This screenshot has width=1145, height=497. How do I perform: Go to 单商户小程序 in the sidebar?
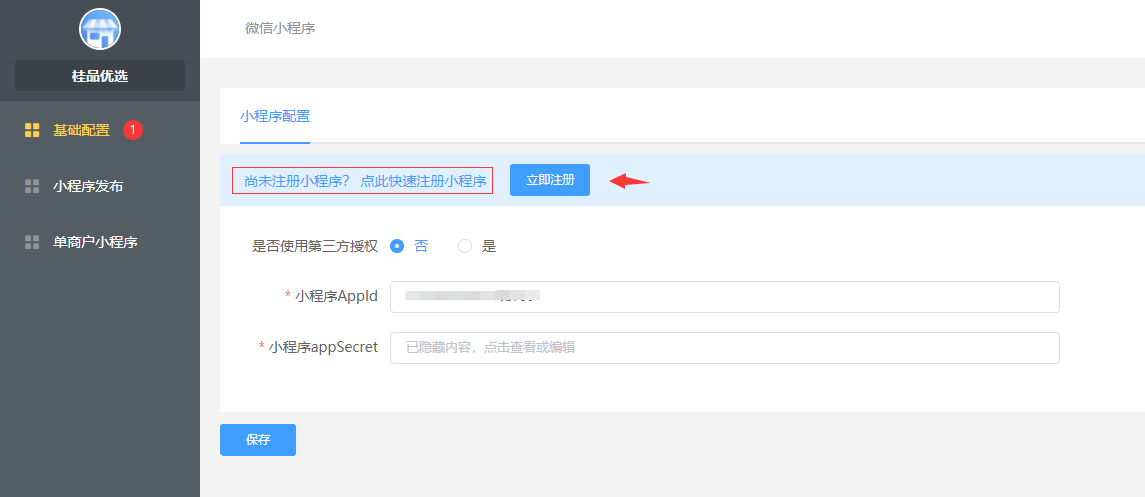click(95, 242)
